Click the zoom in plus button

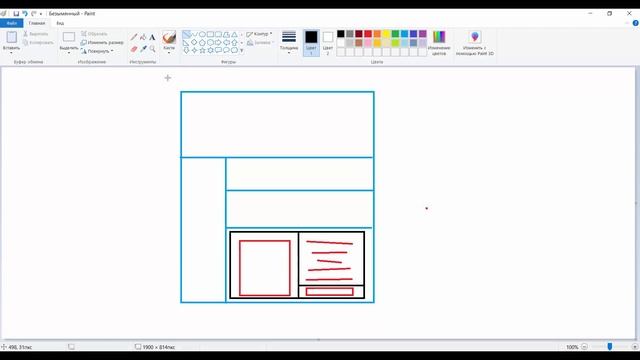click(x=635, y=347)
